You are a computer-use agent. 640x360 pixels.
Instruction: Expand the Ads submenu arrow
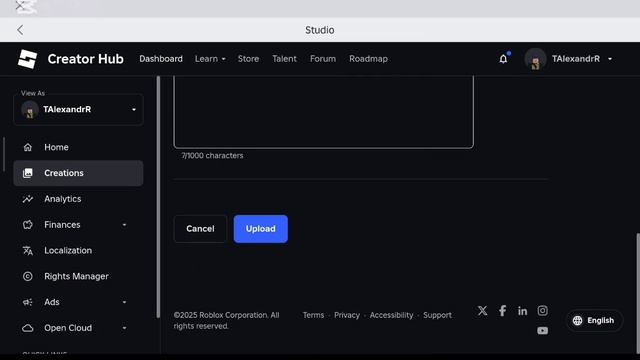pyautogui.click(x=124, y=302)
